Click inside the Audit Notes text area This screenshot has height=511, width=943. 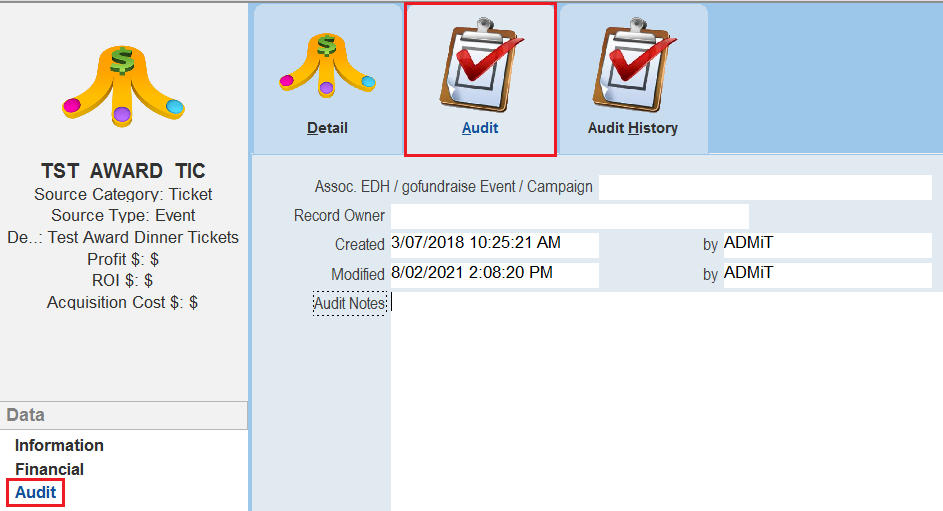pyautogui.click(x=666, y=401)
